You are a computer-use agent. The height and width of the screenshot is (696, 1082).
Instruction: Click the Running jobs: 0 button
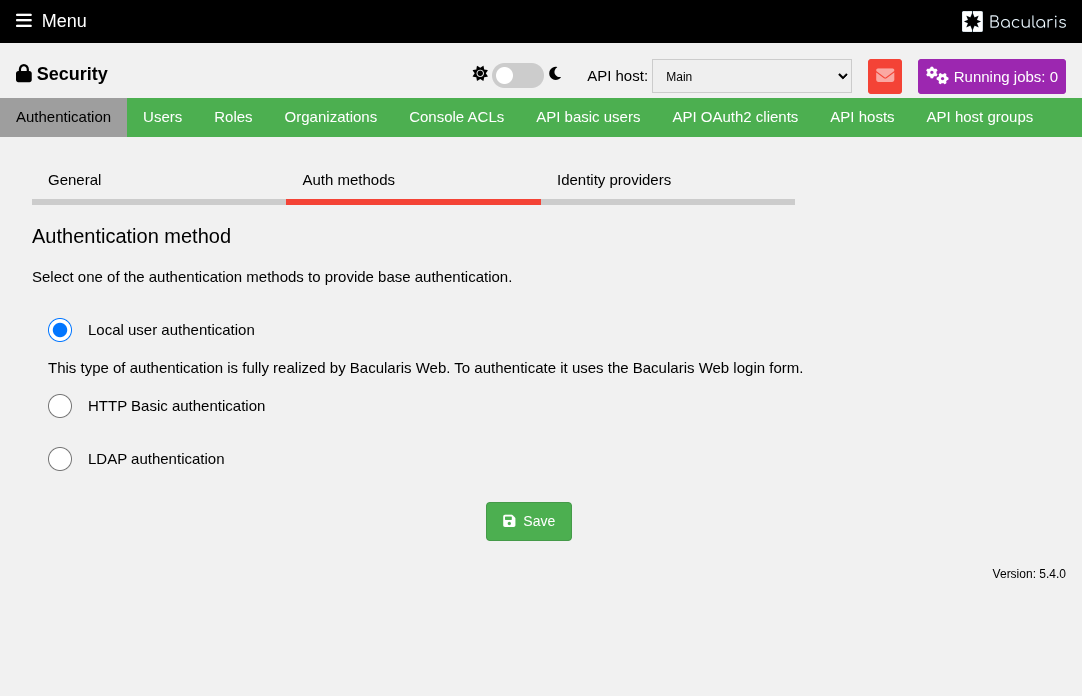[992, 77]
